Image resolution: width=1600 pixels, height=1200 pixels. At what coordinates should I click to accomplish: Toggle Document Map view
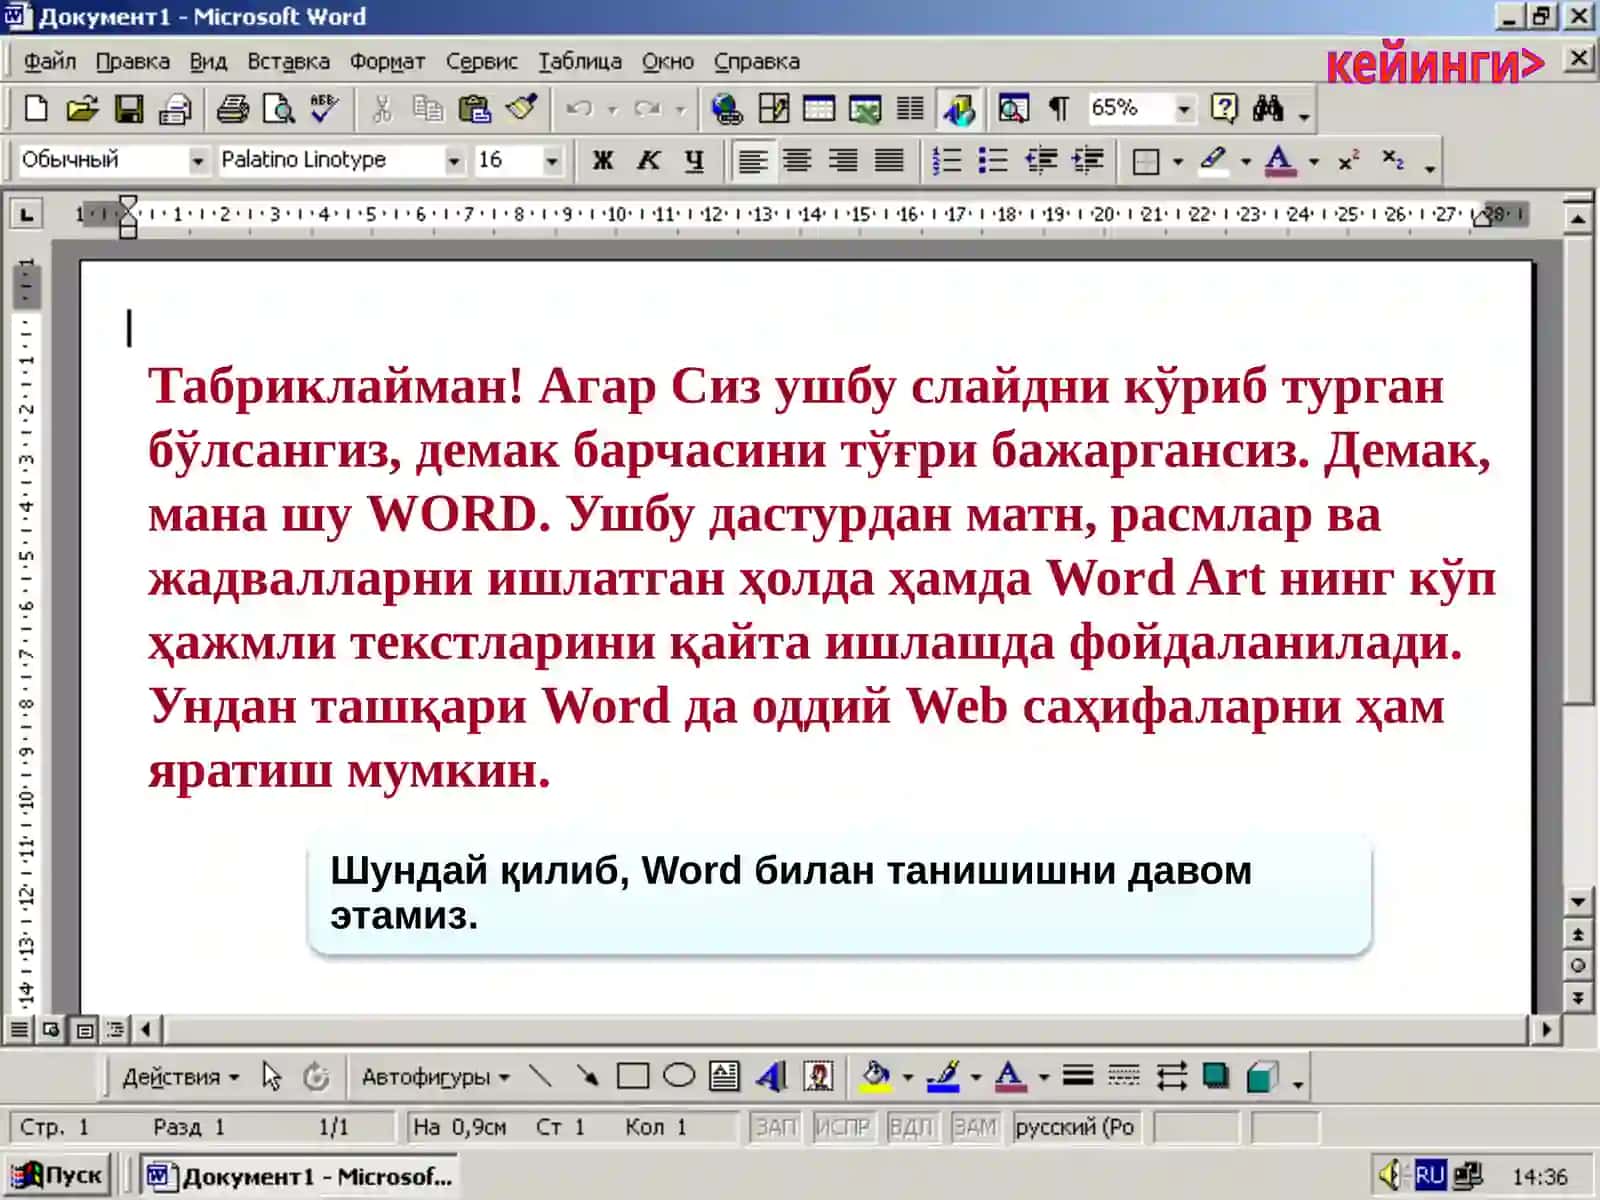(1013, 108)
